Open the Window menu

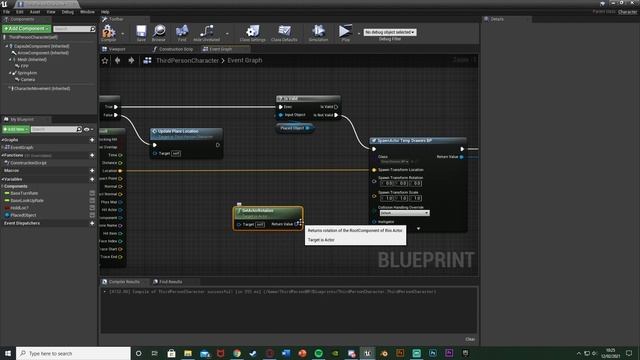point(87,12)
